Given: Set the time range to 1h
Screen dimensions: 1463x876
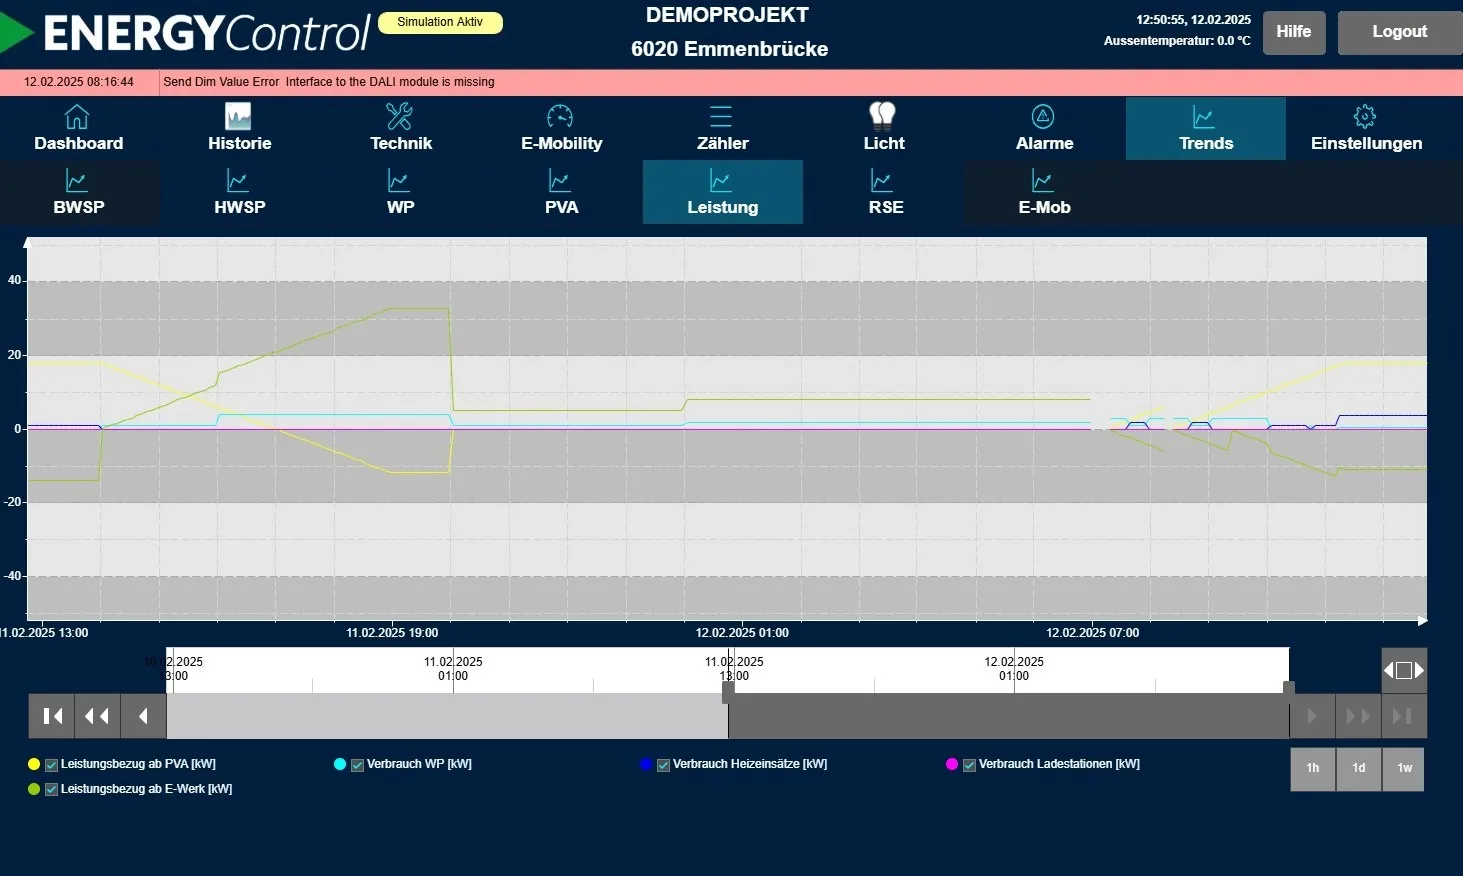Looking at the screenshot, I should point(1313,769).
